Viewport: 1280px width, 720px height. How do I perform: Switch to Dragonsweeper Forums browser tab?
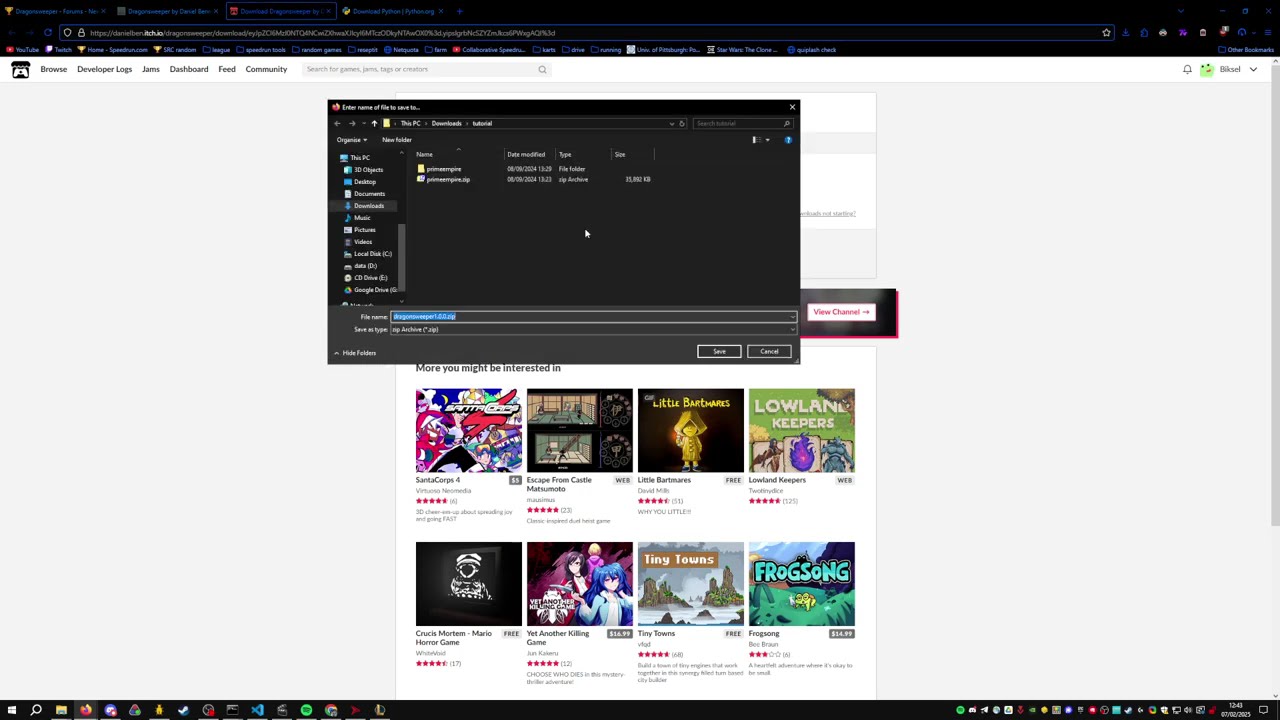click(56, 11)
